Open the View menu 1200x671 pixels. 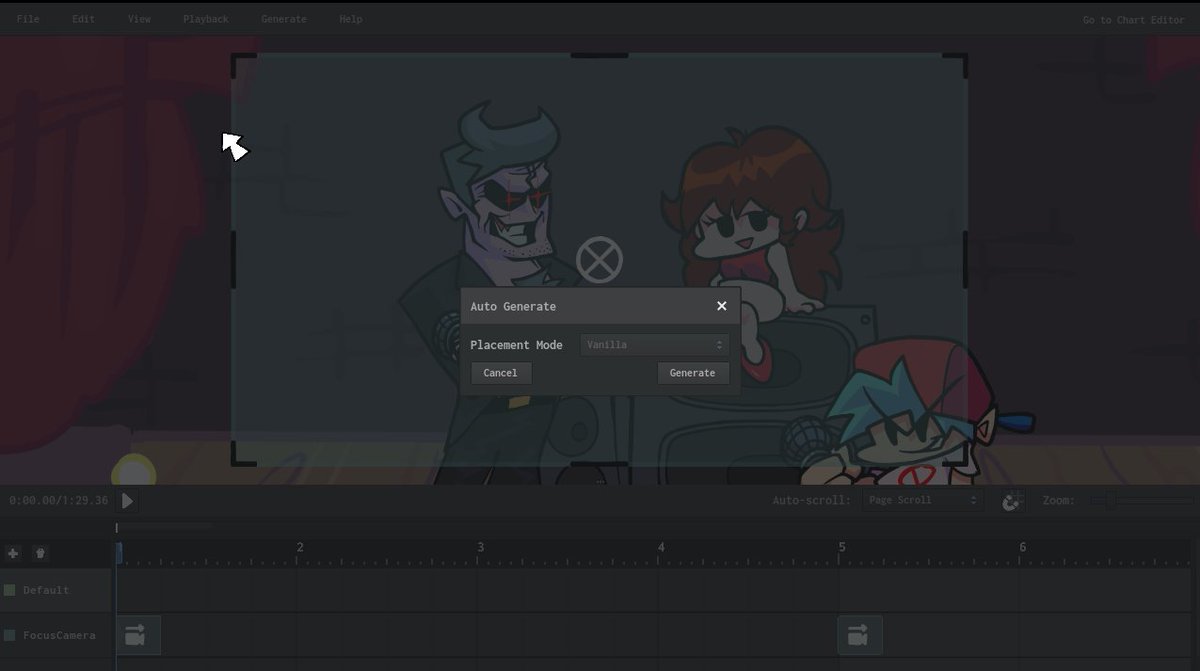tap(139, 19)
